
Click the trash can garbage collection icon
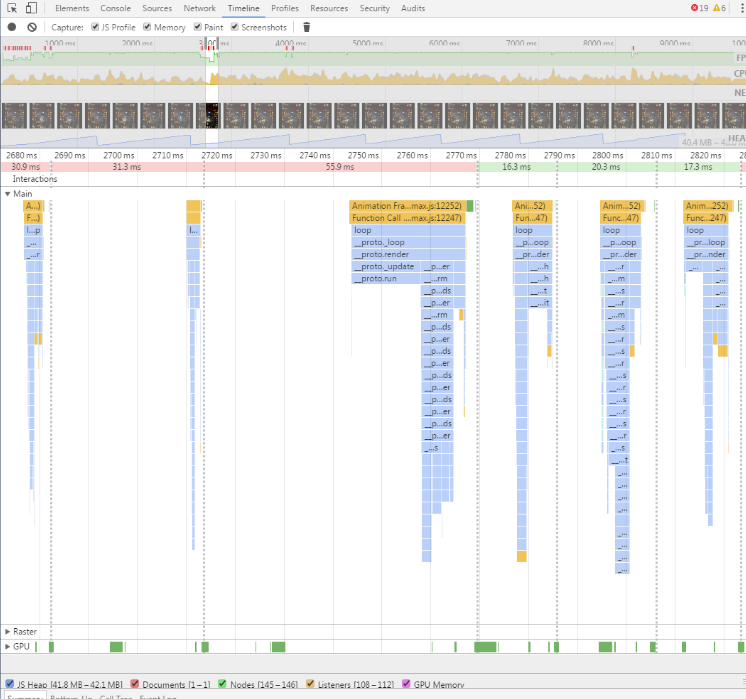click(306, 27)
